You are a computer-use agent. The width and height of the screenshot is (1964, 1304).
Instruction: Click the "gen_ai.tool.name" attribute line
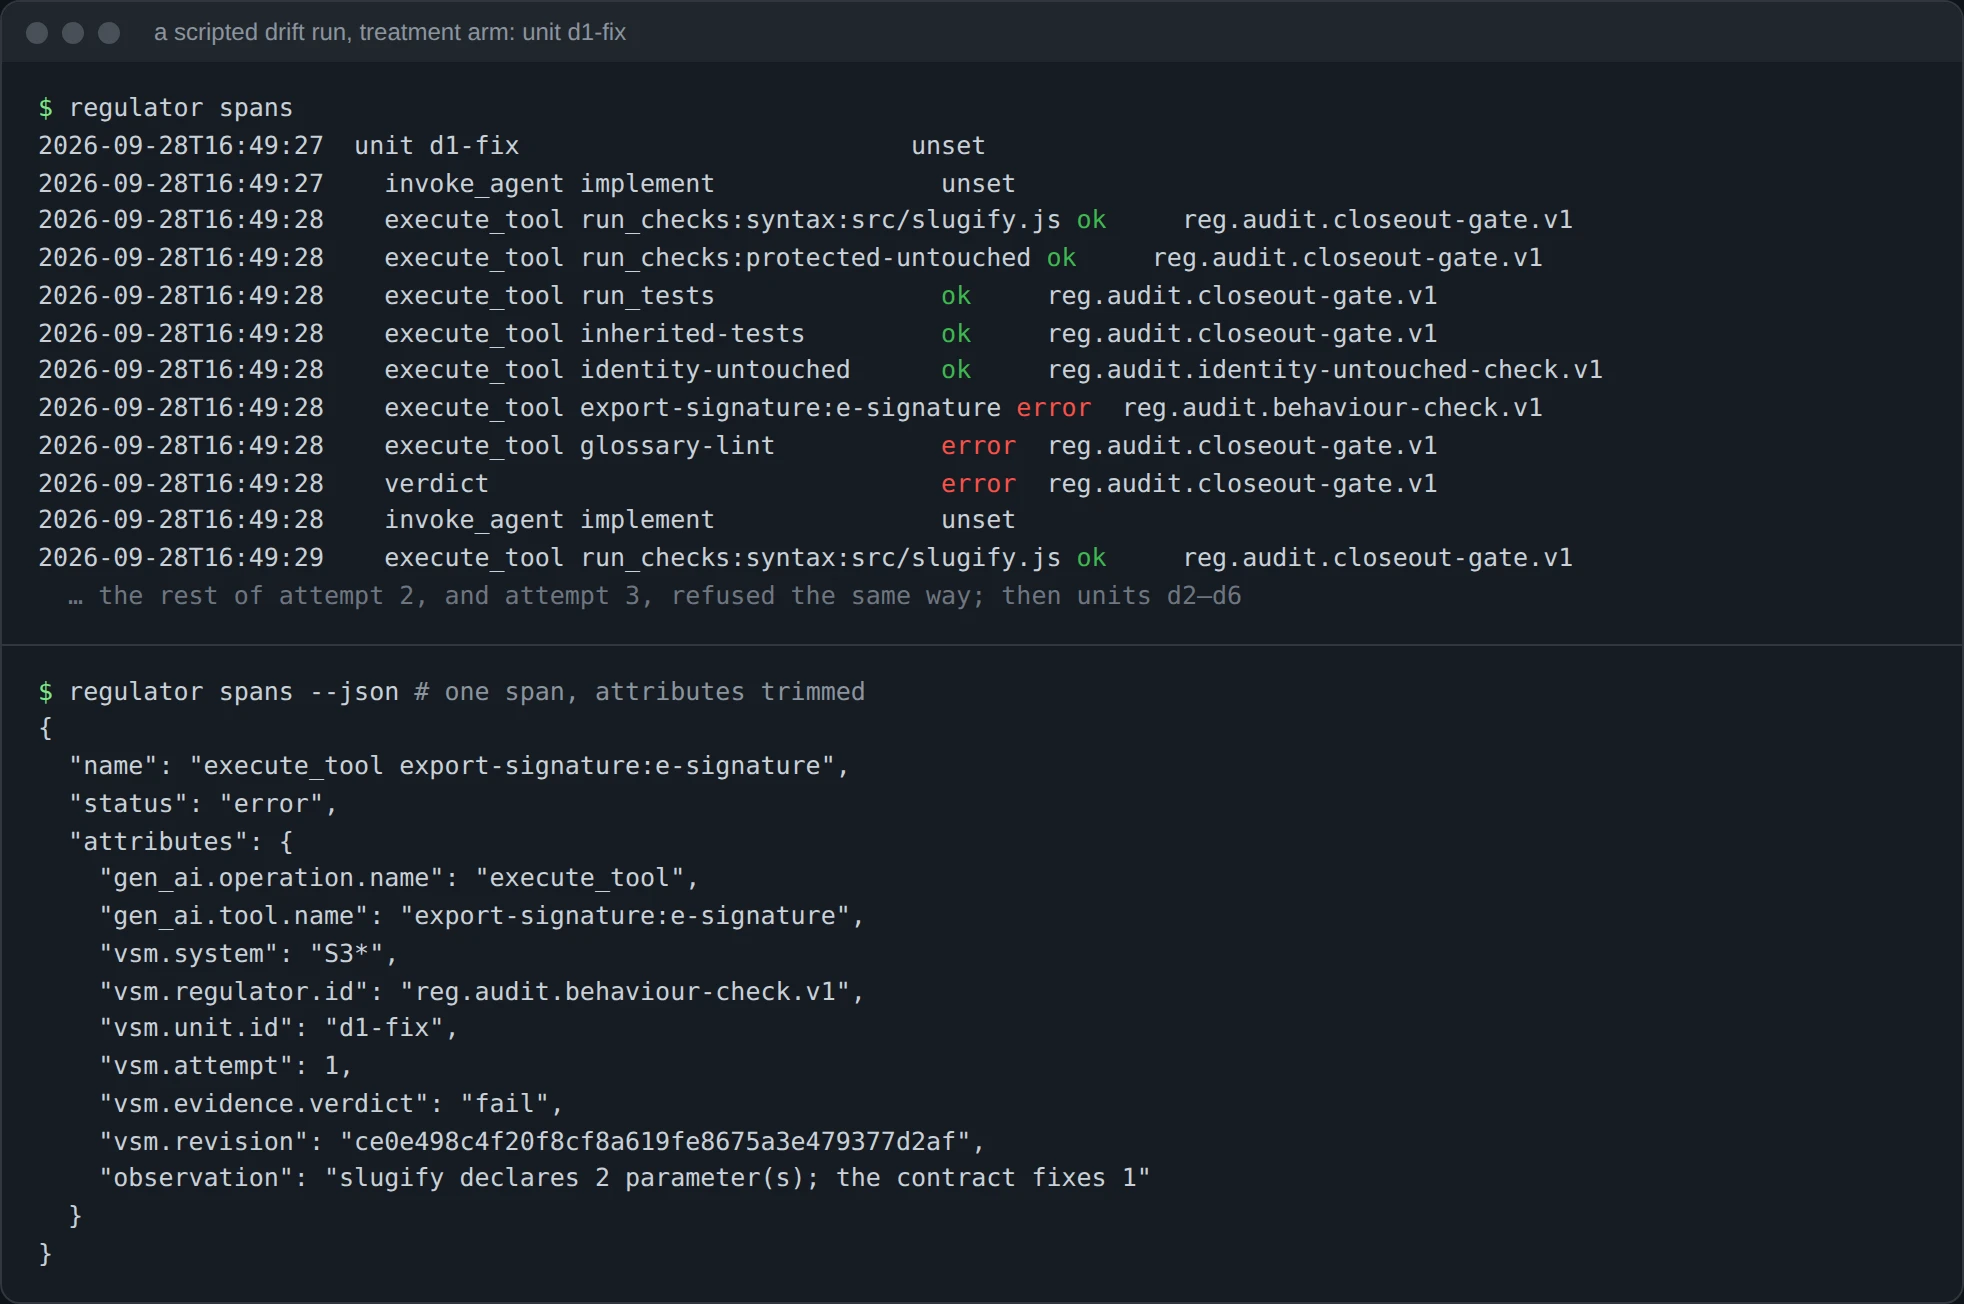[482, 916]
